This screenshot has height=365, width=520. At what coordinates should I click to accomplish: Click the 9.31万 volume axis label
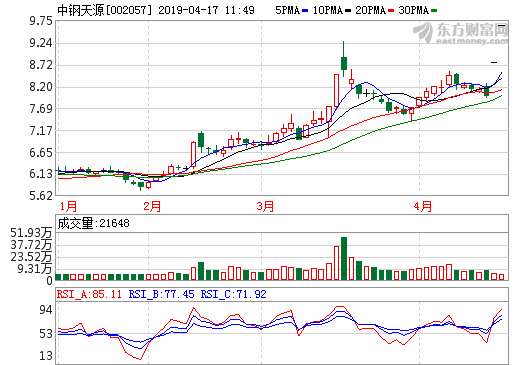click(35, 269)
